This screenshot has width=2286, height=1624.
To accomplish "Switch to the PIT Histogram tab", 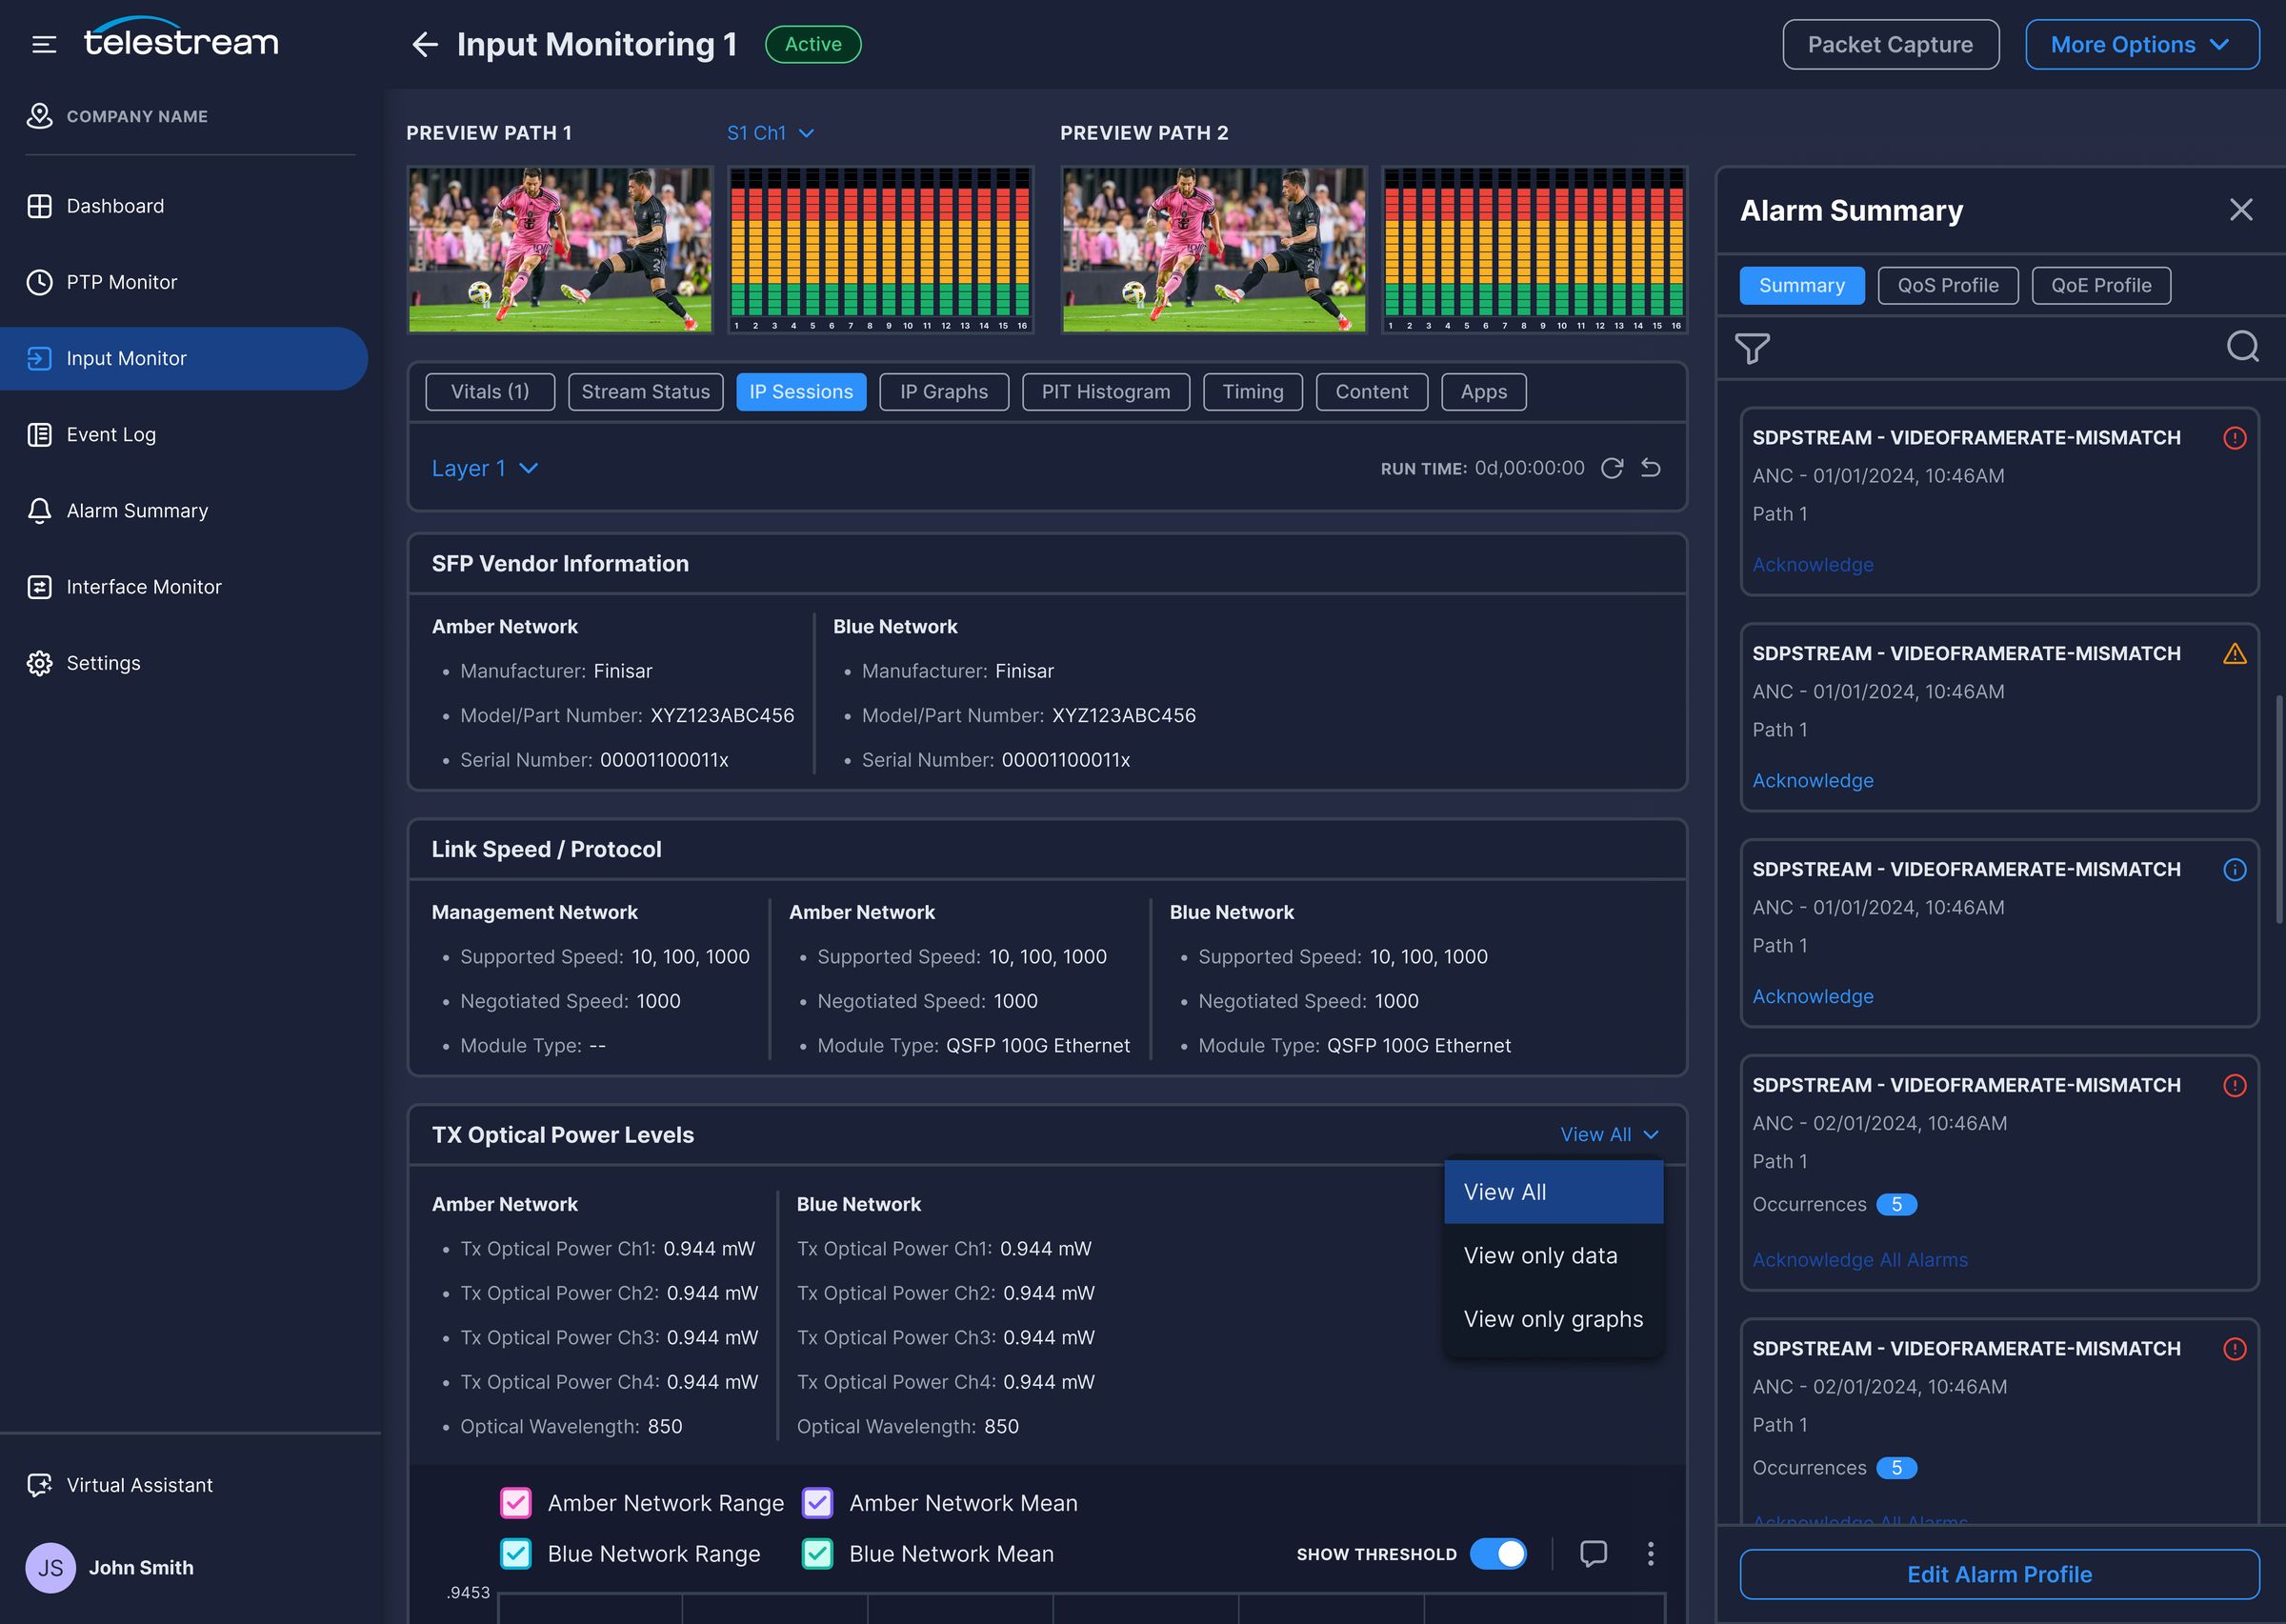I will point(1105,392).
